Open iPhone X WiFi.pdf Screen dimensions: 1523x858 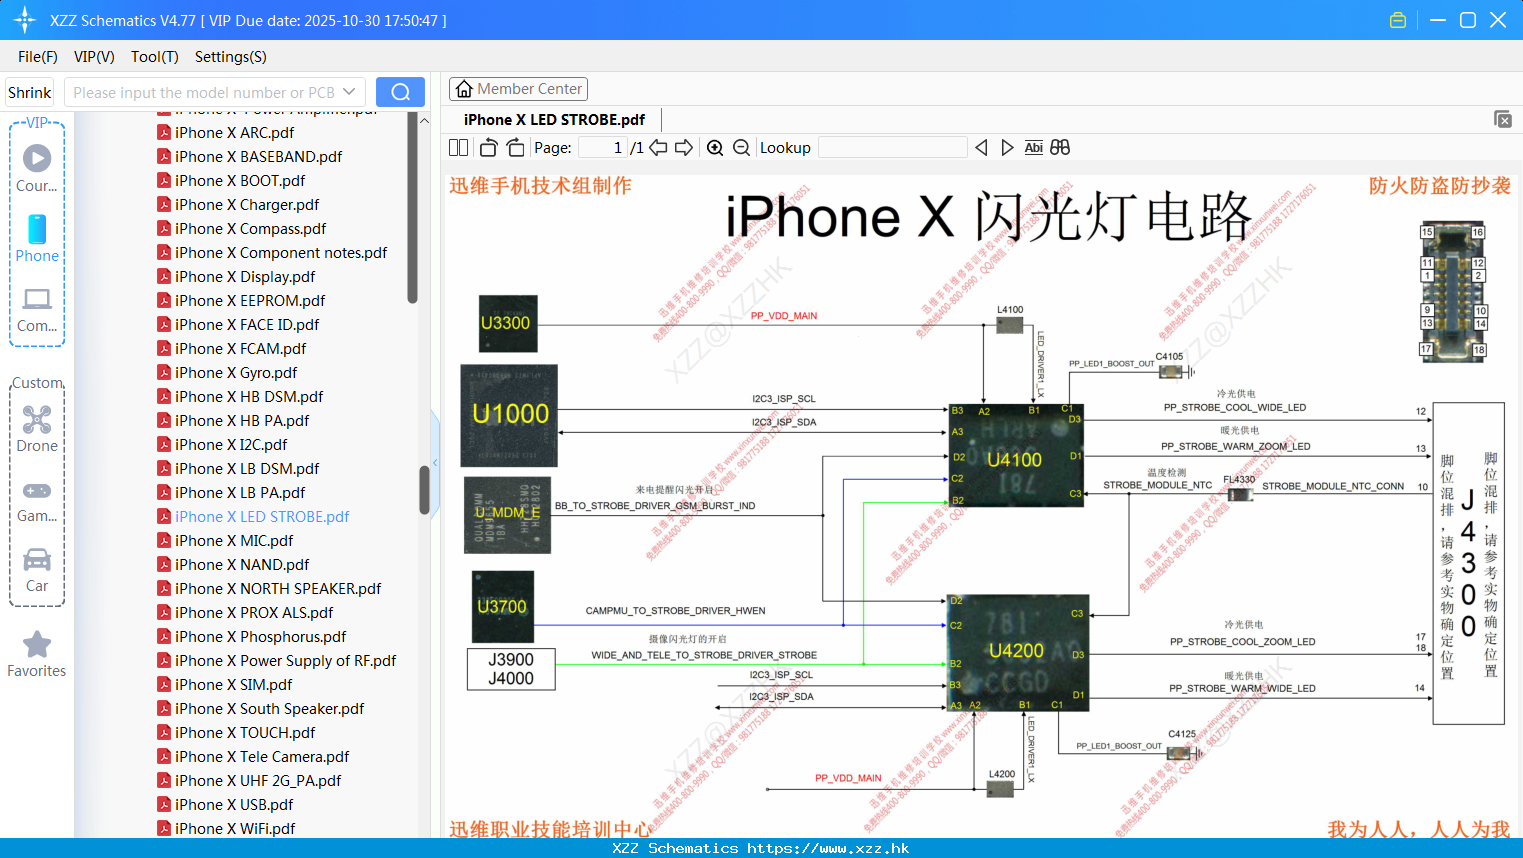click(x=235, y=828)
